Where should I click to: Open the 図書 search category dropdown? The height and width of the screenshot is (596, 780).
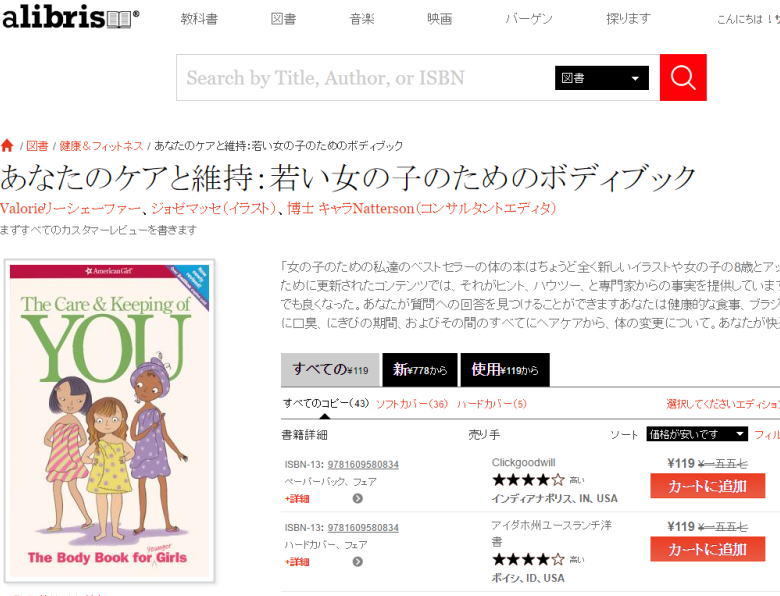601,78
